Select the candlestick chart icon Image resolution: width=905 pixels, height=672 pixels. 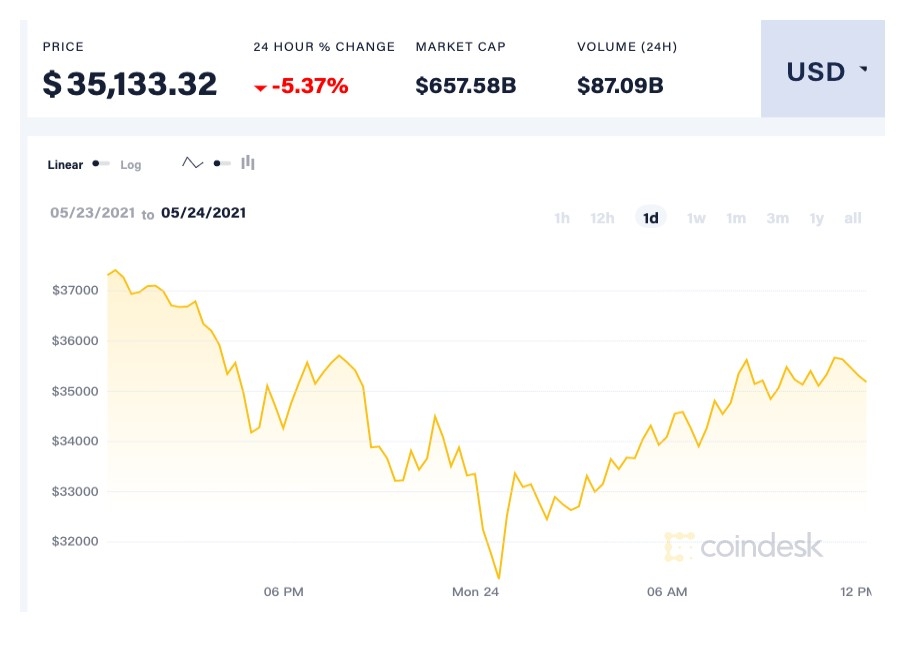(x=248, y=162)
